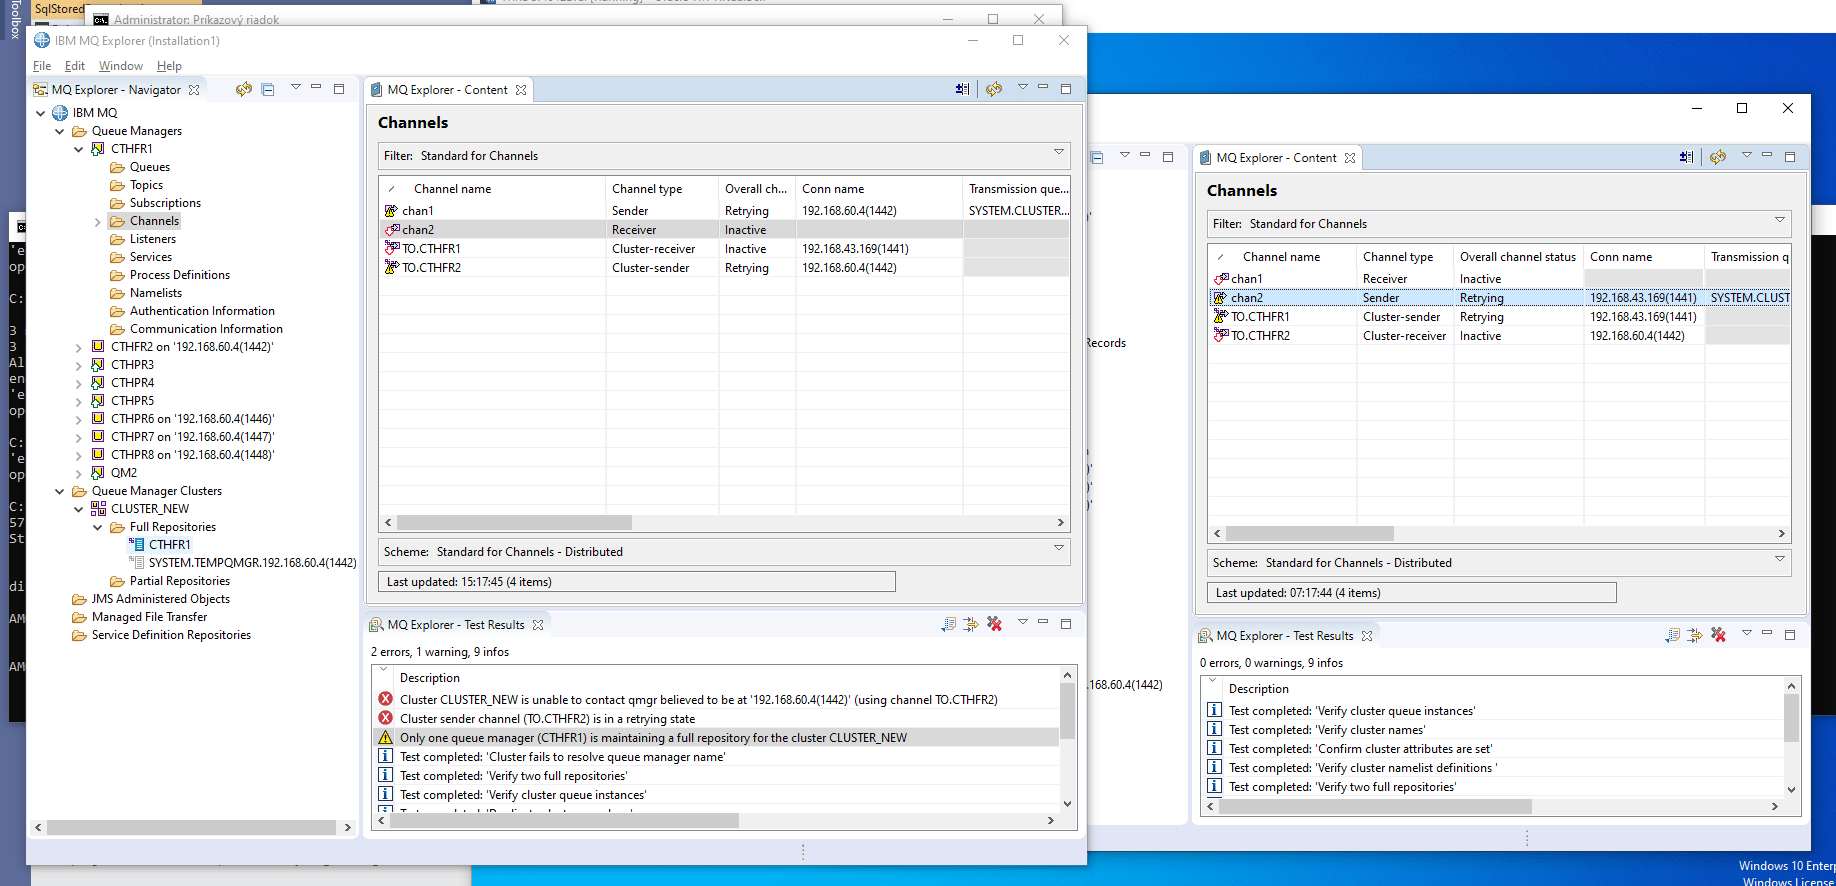Refresh the front window Content view
The width and height of the screenshot is (1836, 886).
pyautogui.click(x=994, y=89)
